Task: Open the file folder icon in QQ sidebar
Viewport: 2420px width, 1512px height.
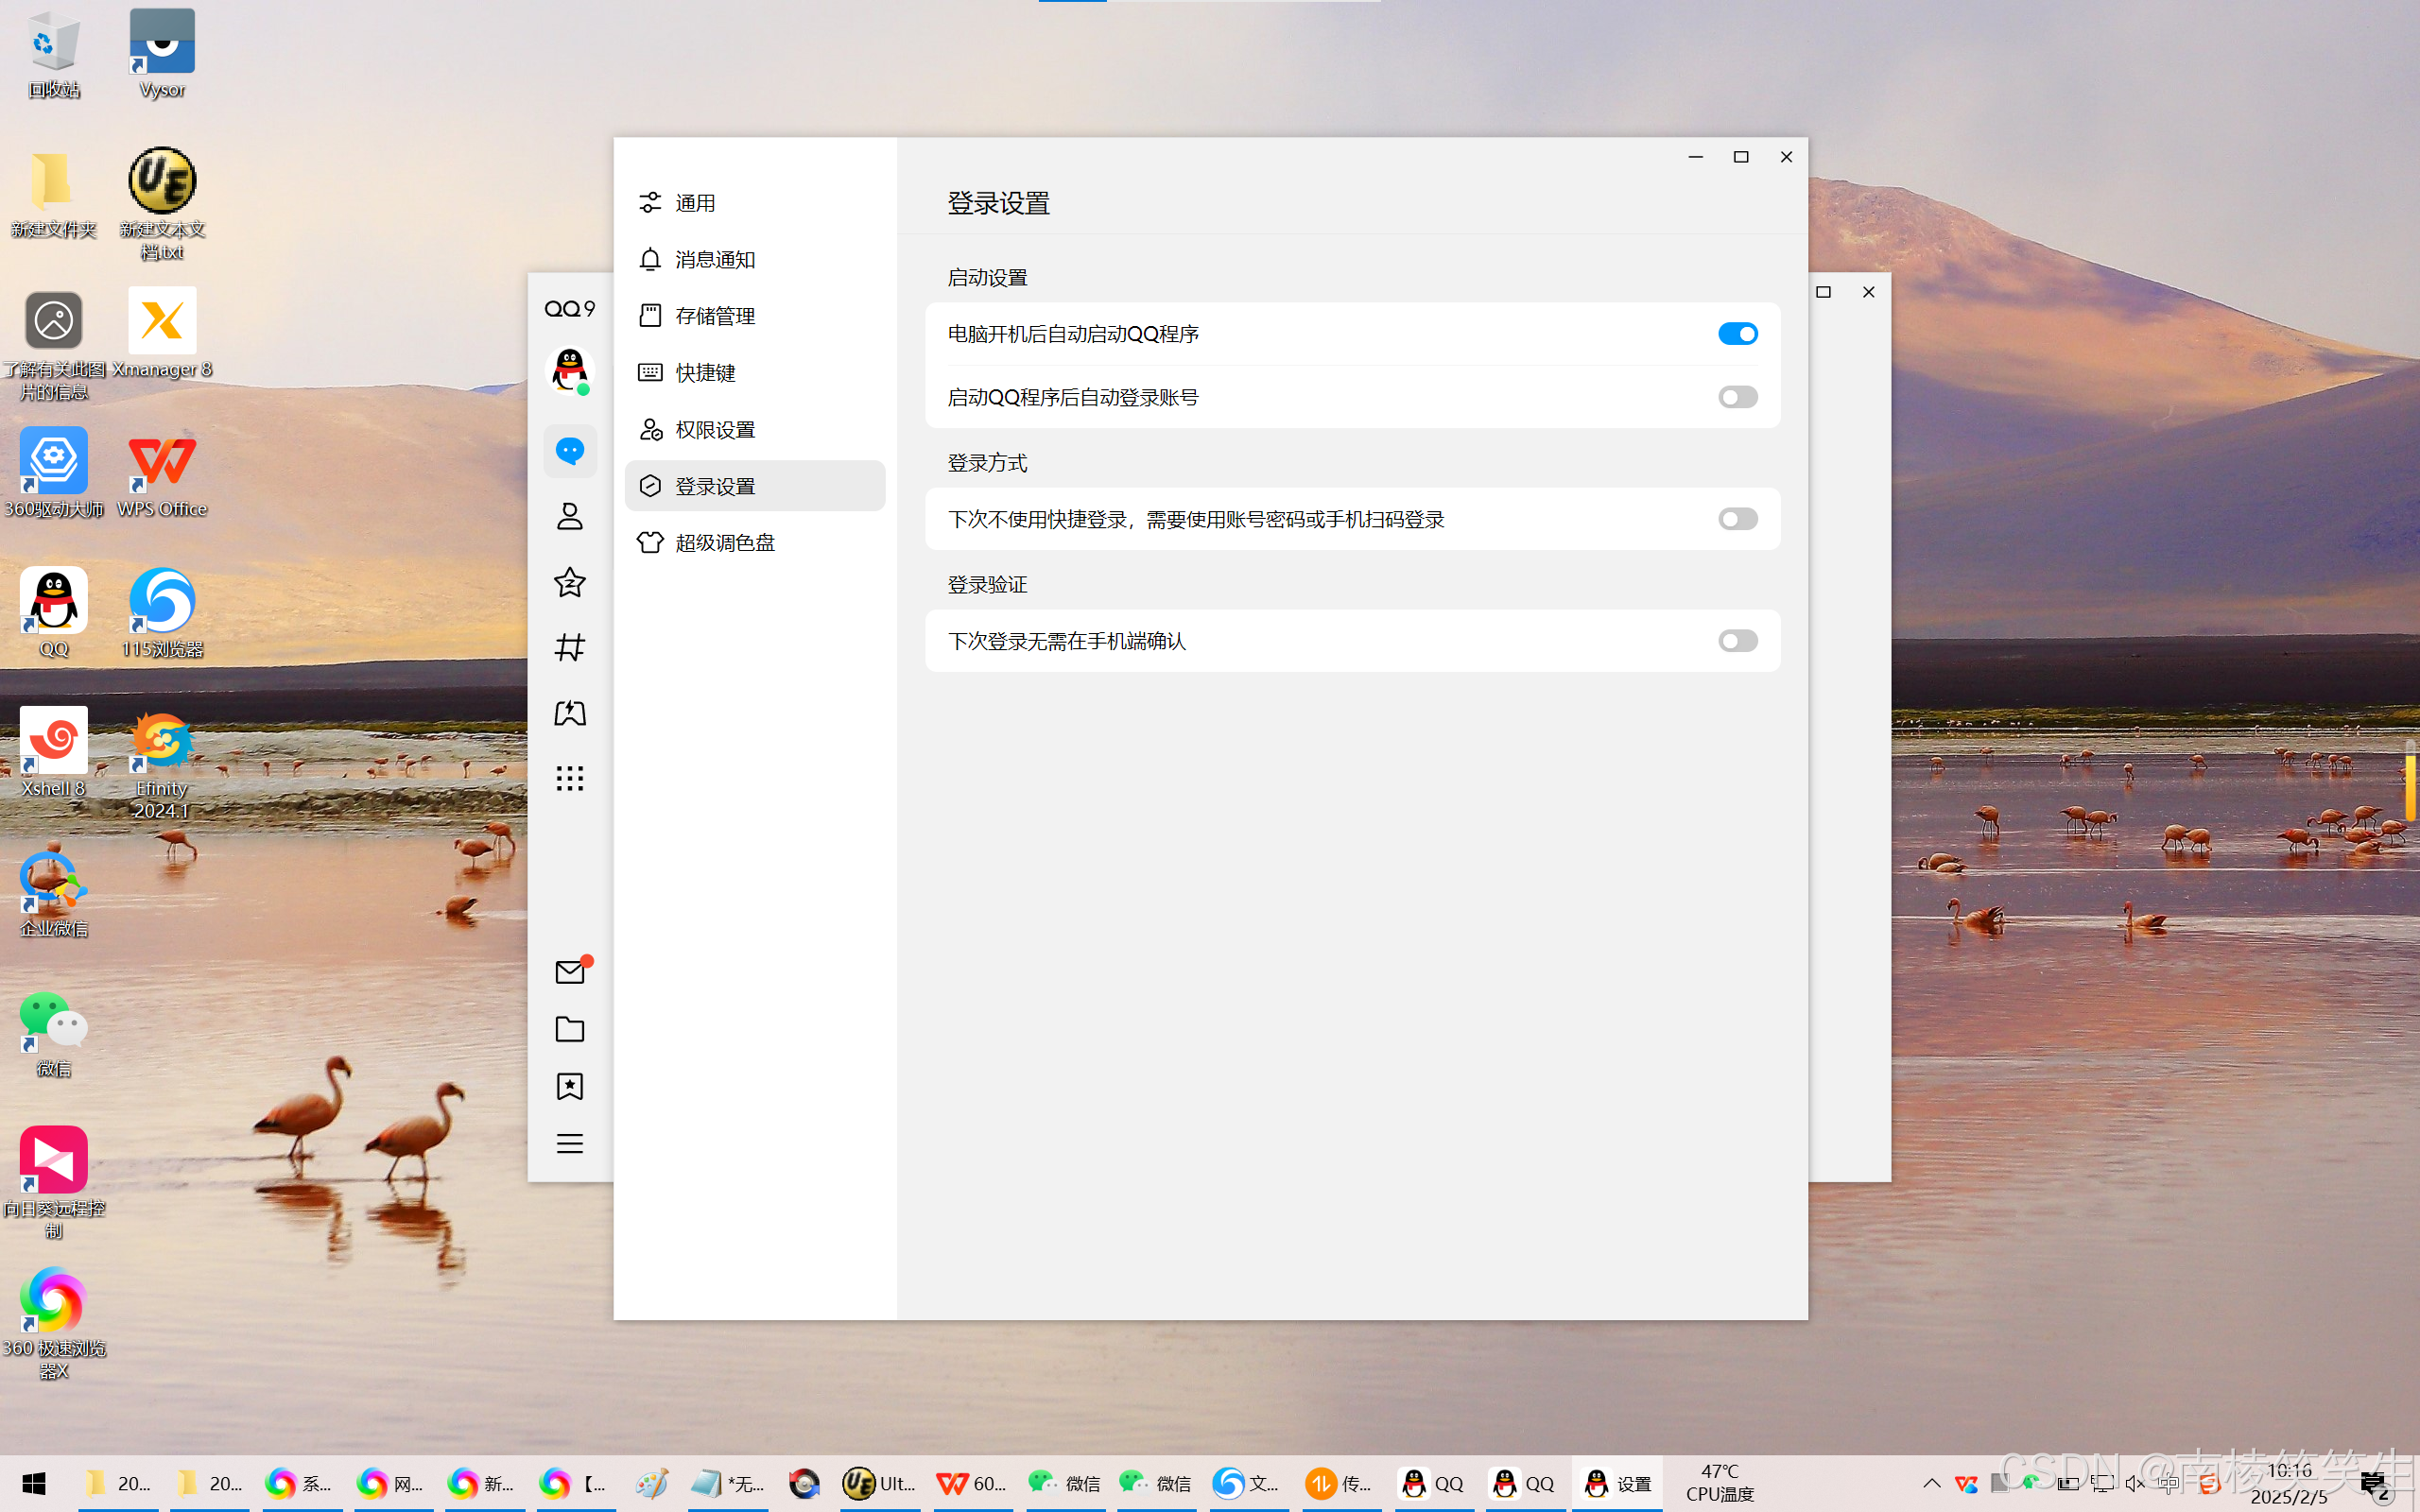Action: [x=570, y=1029]
